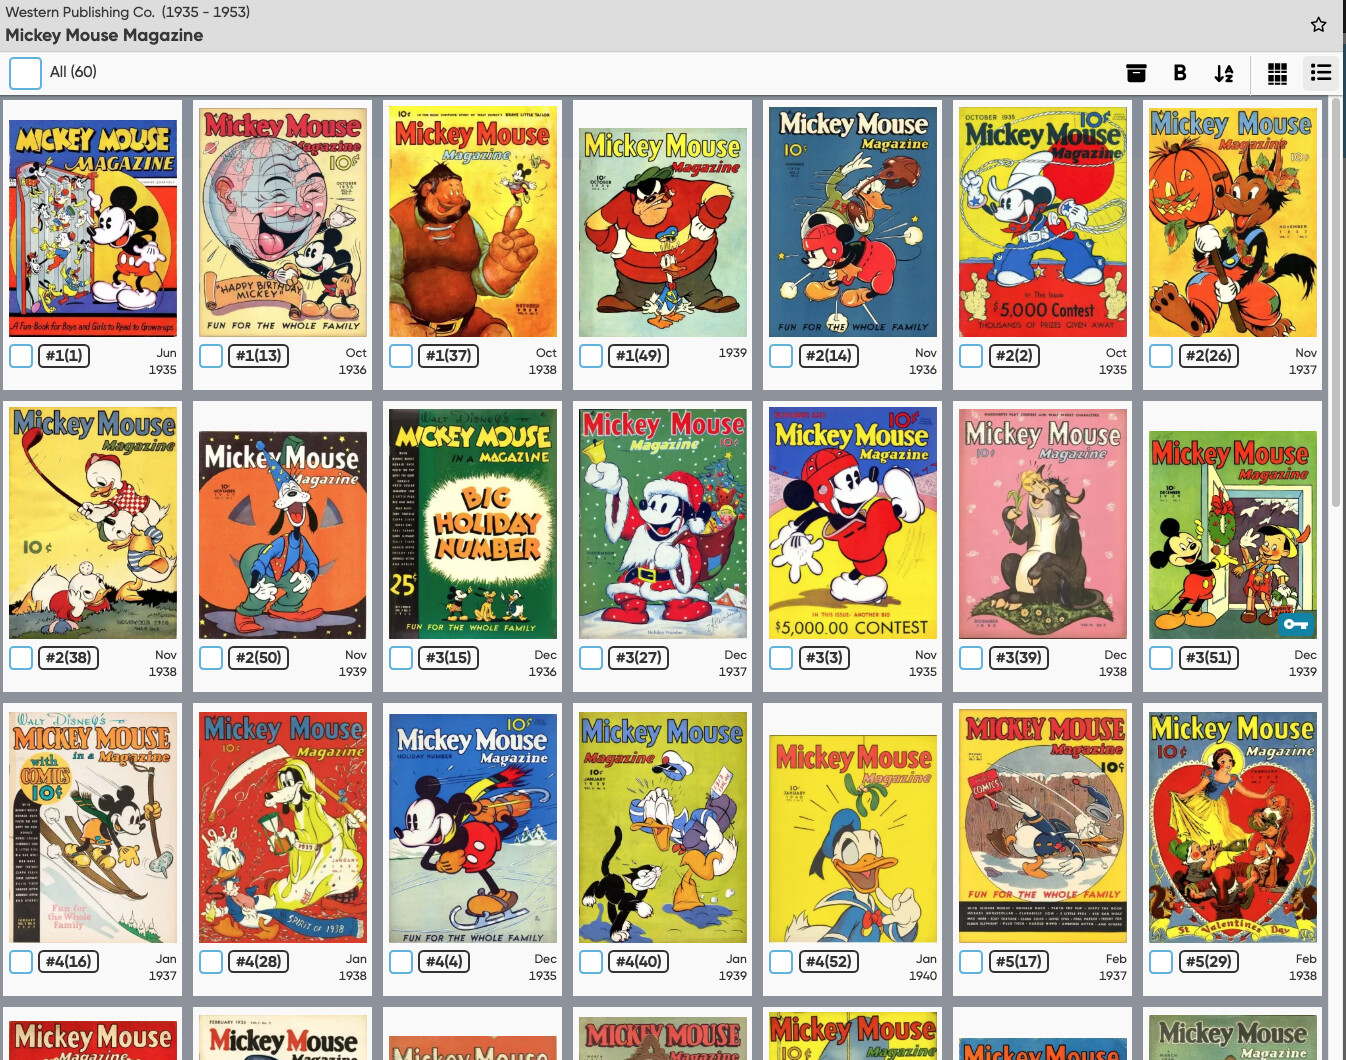
Task: Click the bold B toolbar icon
Action: pyautogui.click(x=1180, y=73)
